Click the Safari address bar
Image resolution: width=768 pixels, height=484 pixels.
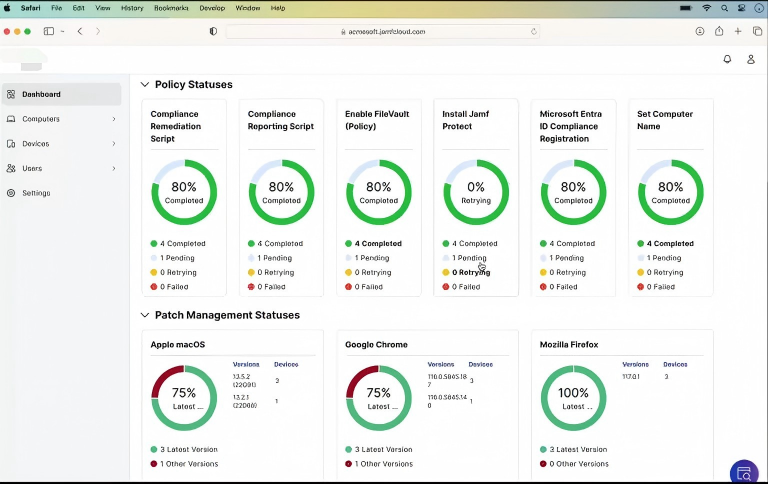383,31
